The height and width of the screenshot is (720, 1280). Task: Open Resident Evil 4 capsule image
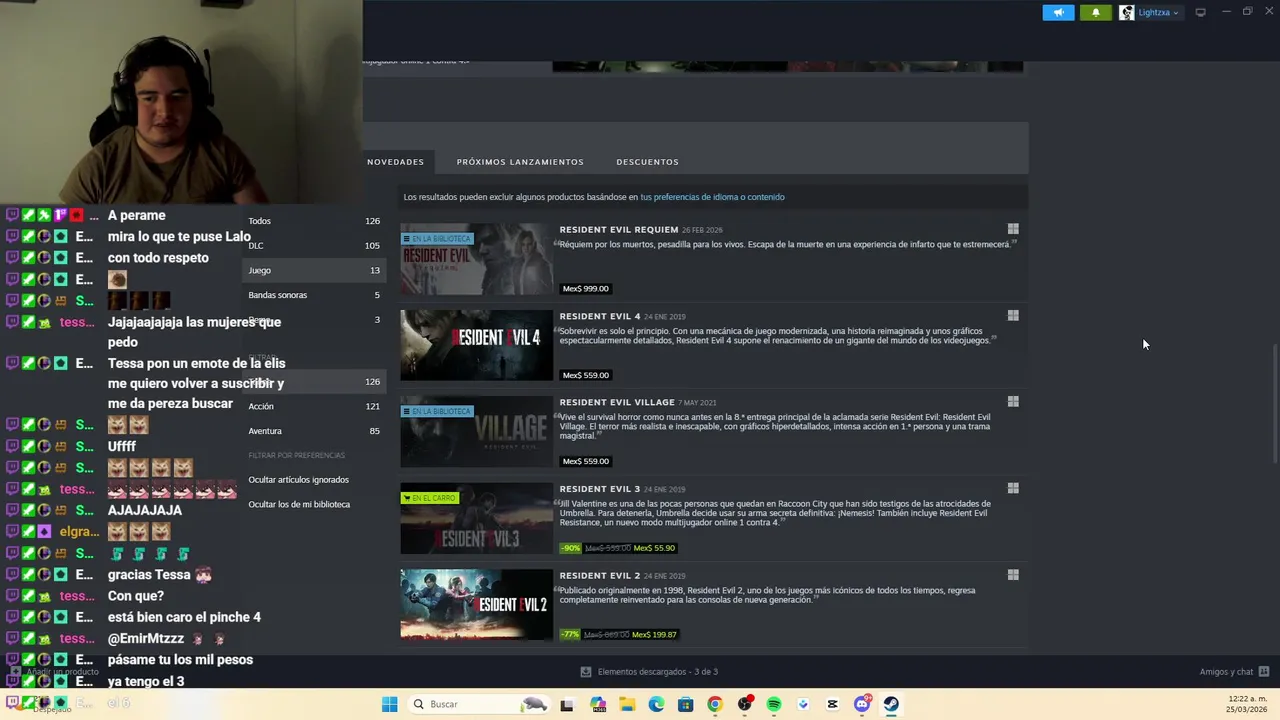(x=476, y=345)
